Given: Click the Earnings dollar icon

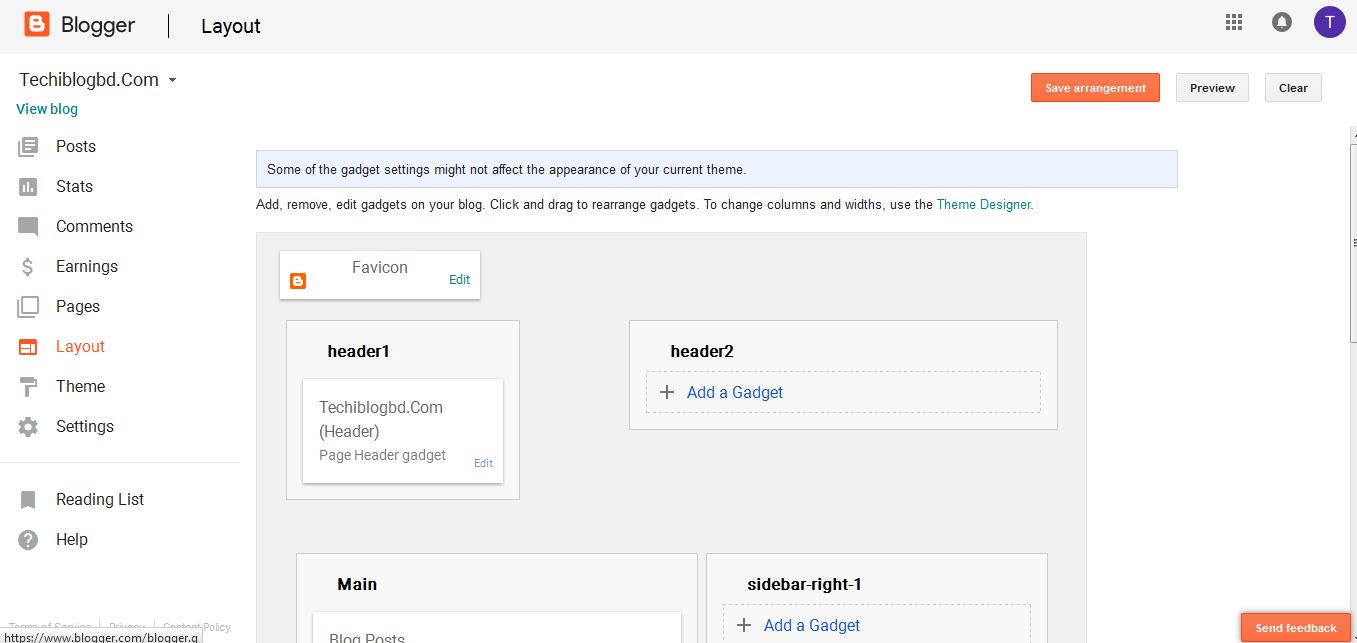Looking at the screenshot, I should 28,267.
